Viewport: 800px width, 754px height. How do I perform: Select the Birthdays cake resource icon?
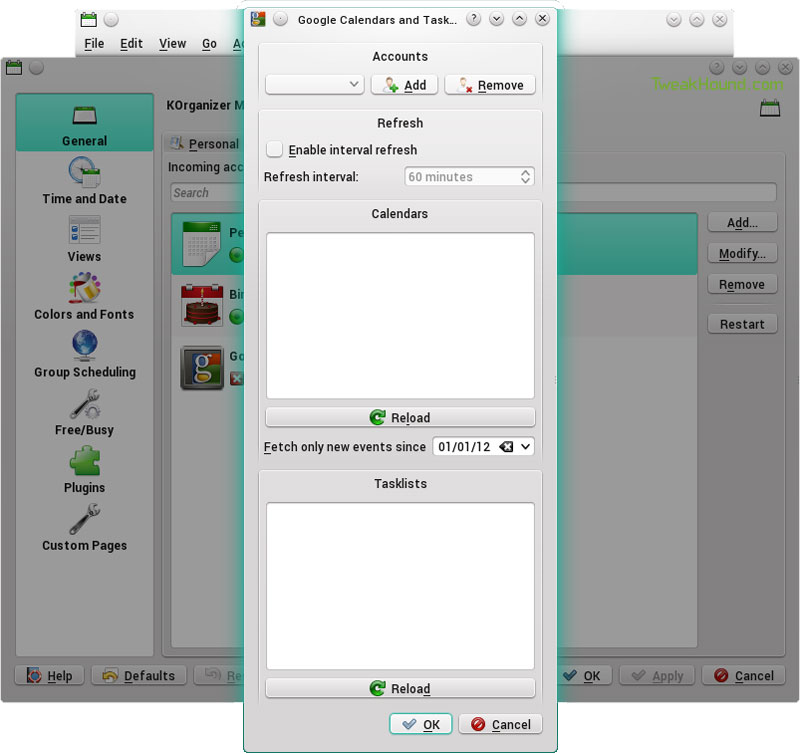click(202, 305)
